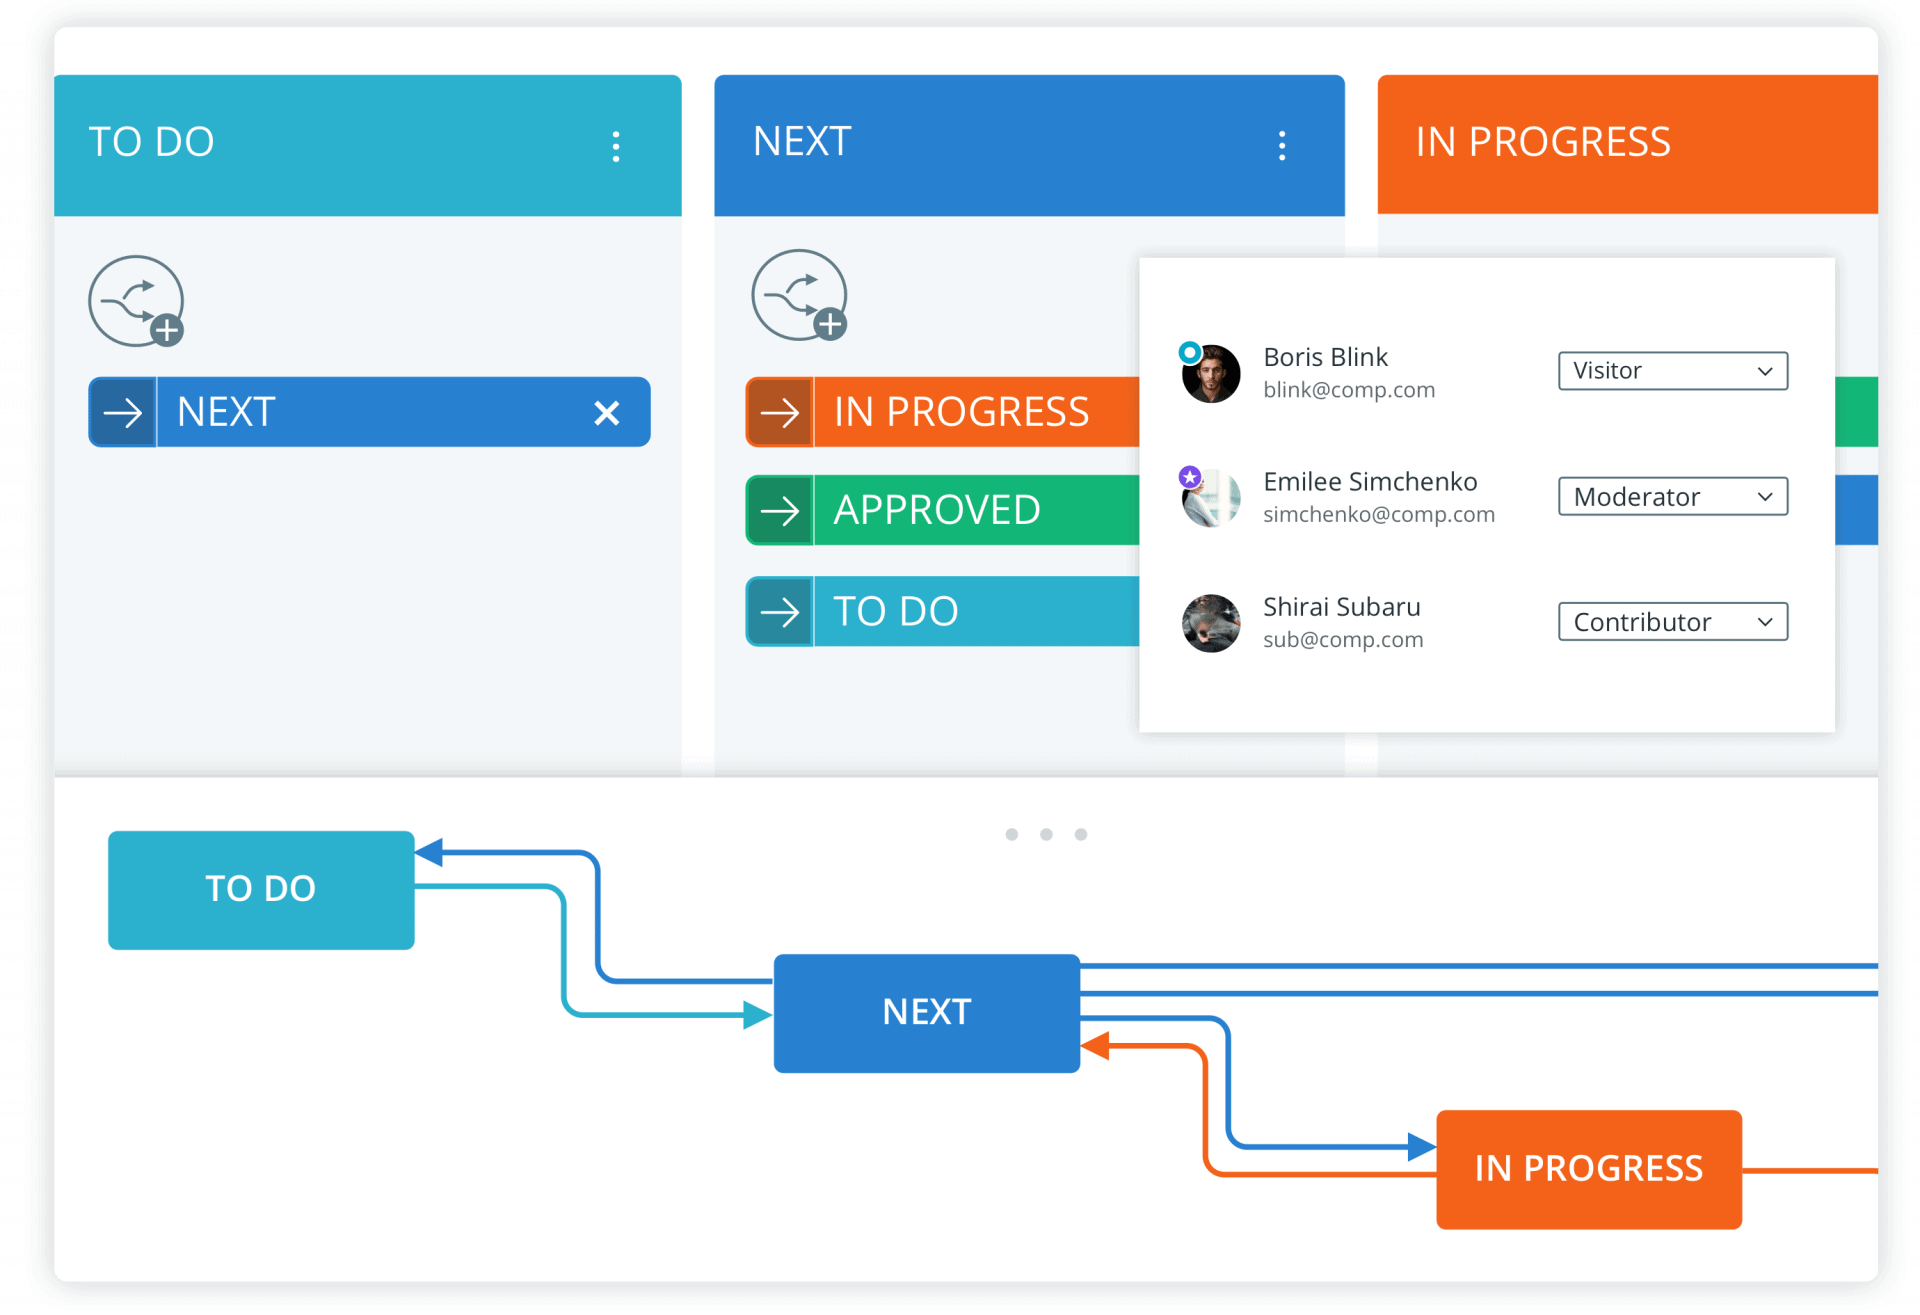Image resolution: width=1920 pixels, height=1315 pixels.
Task: Open Shirai Subaru's Contributor role dropdown
Action: coord(1672,622)
